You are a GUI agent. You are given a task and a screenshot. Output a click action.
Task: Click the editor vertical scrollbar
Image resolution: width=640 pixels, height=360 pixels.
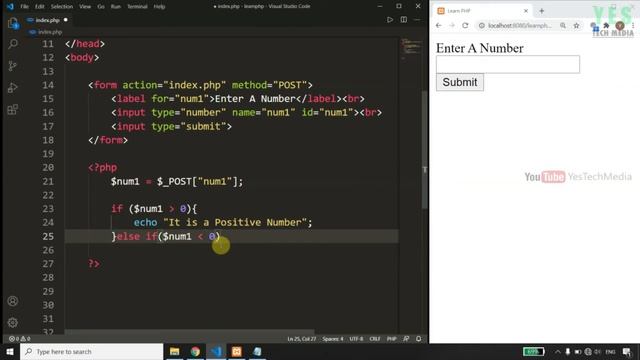(x=424, y=149)
